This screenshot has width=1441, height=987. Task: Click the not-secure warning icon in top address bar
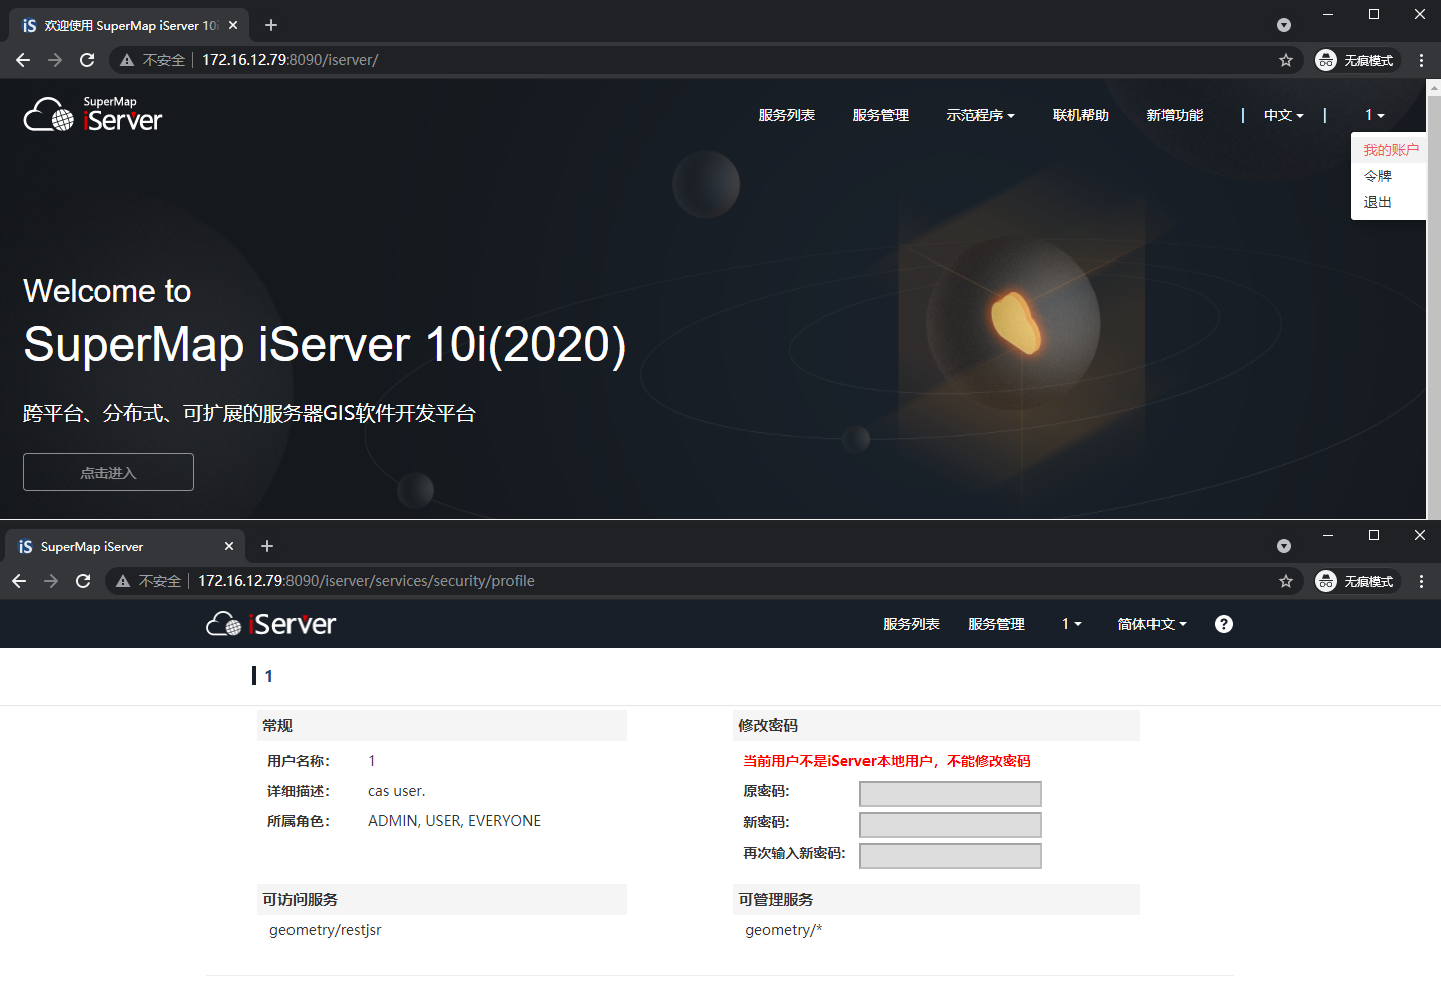click(127, 60)
